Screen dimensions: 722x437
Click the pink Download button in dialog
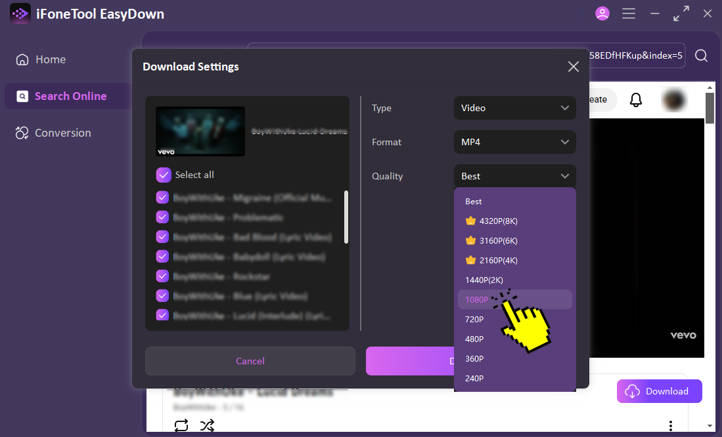[410, 361]
